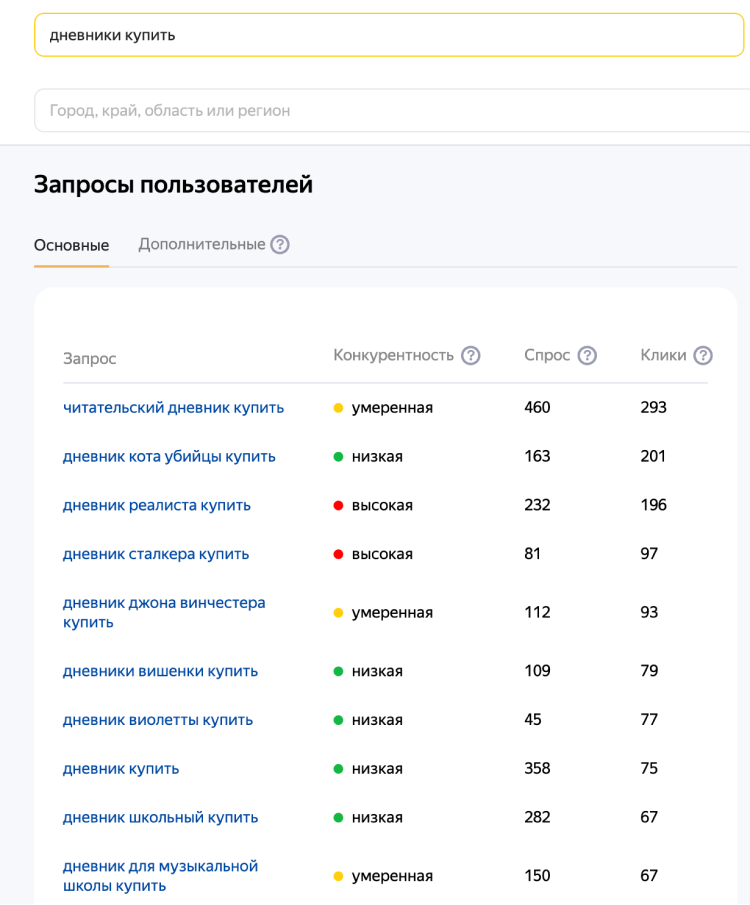
Task: Open query читательский дневник купить
Action: coord(173,408)
